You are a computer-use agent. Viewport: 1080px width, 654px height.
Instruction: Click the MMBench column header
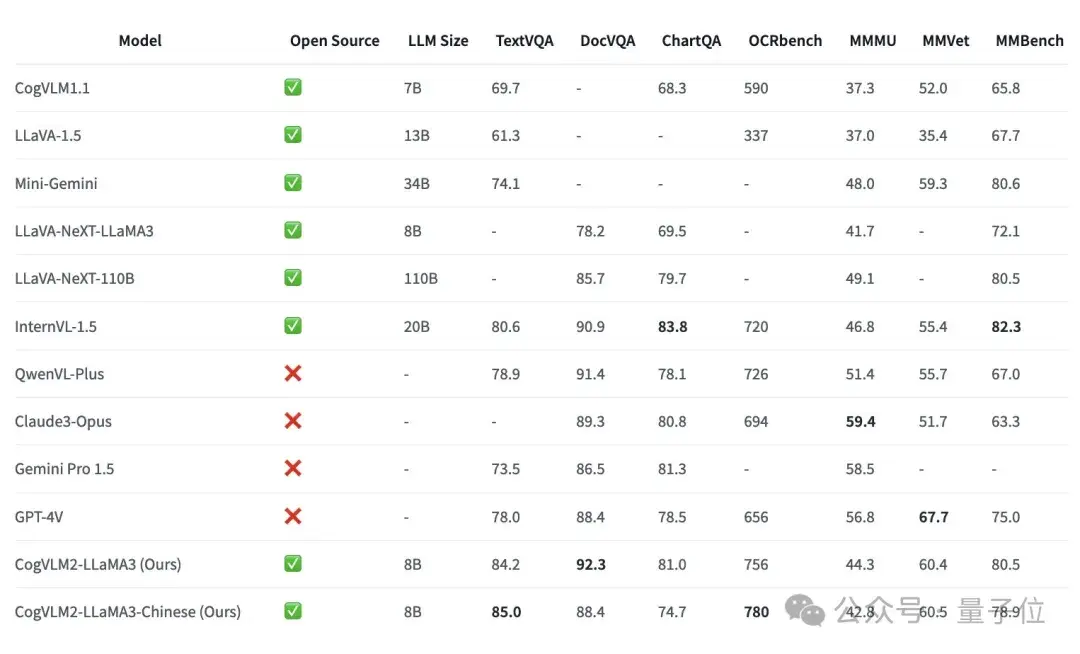[1029, 41]
